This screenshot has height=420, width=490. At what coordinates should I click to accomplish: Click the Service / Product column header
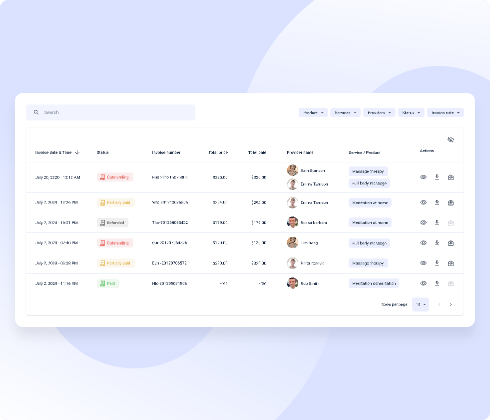pyautogui.click(x=364, y=152)
